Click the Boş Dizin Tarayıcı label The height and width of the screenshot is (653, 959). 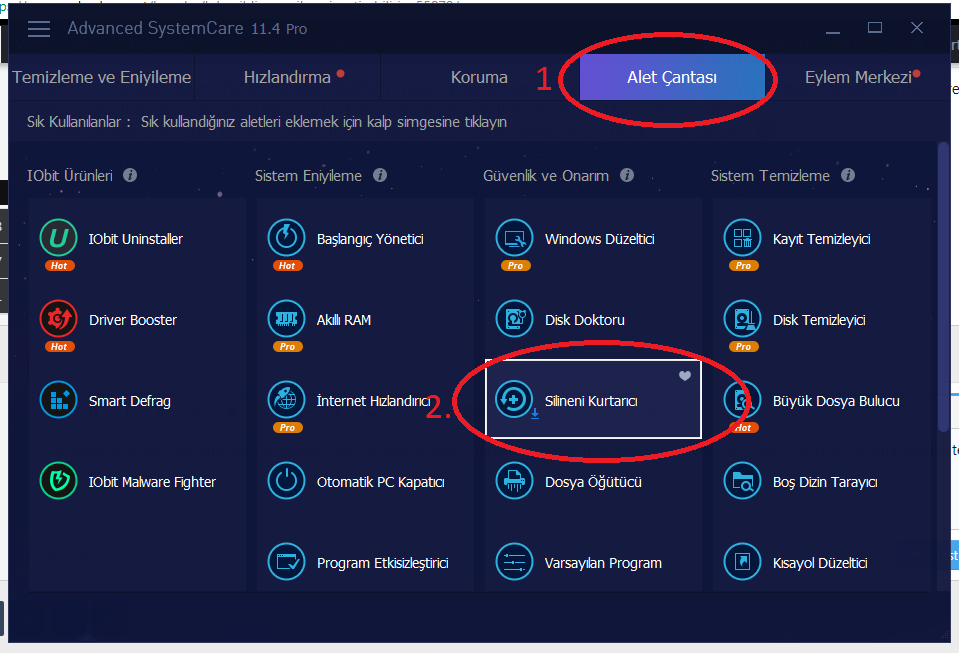click(825, 482)
